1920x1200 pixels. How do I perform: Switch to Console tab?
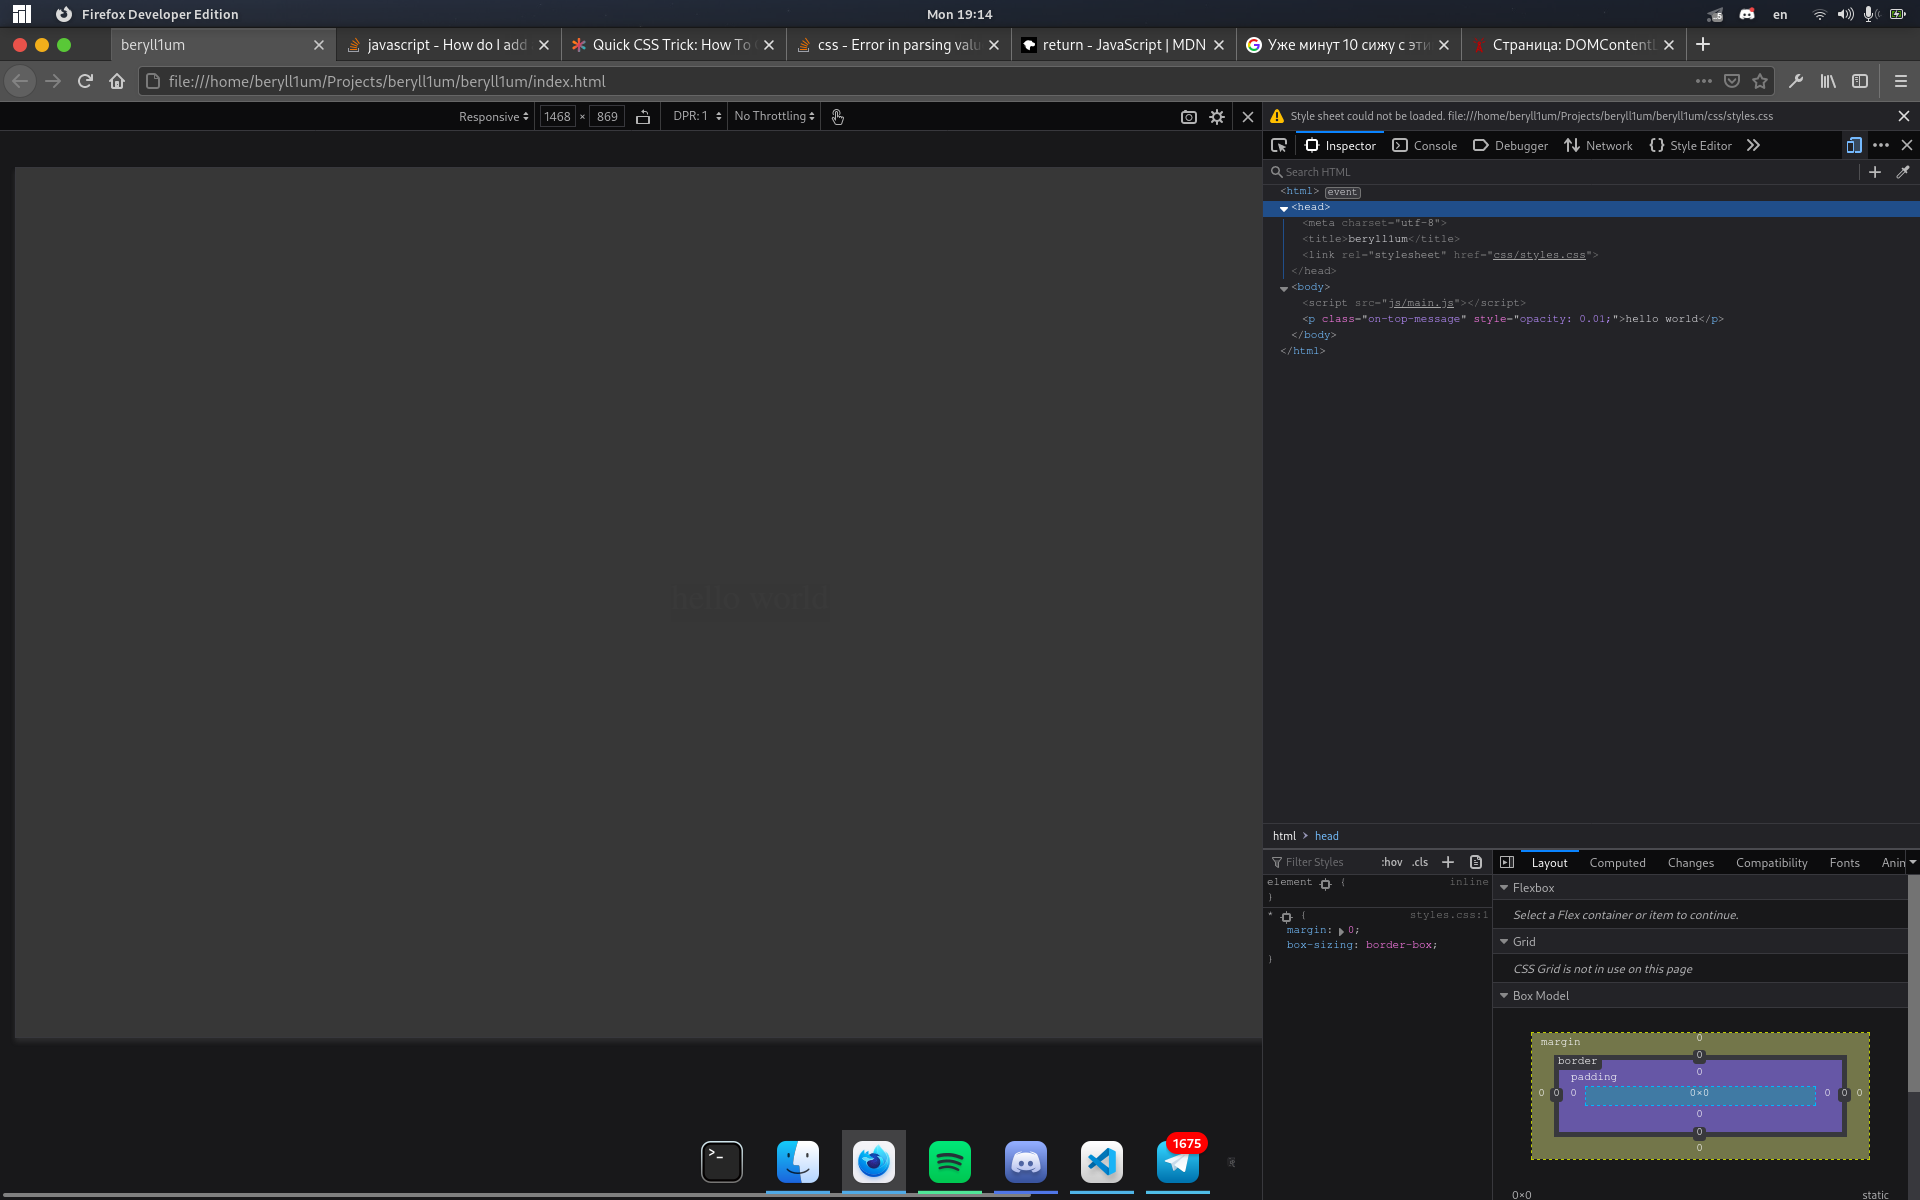[x=1425, y=146]
